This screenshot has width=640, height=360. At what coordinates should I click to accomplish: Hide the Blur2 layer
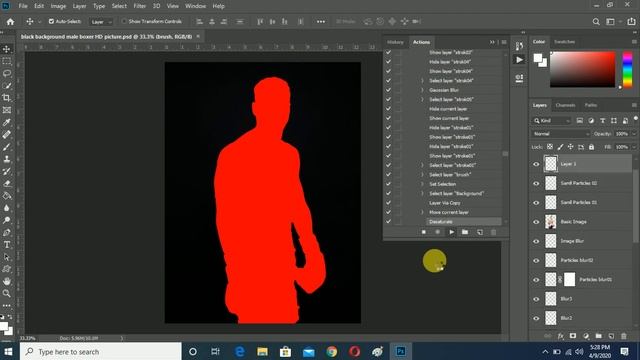[x=536, y=318]
